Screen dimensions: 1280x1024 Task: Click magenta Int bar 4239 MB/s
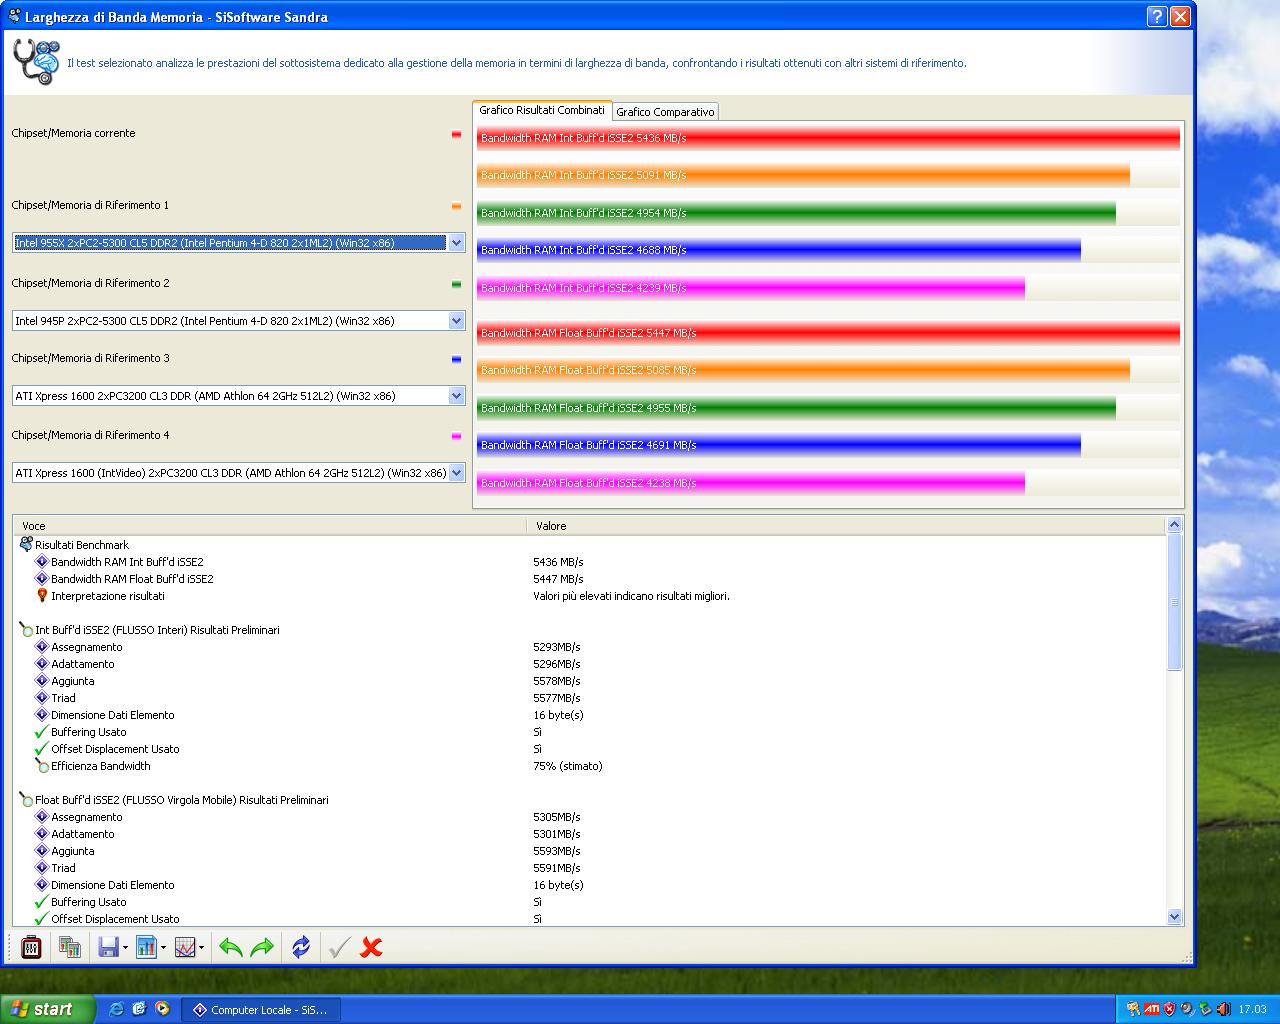[751, 288]
